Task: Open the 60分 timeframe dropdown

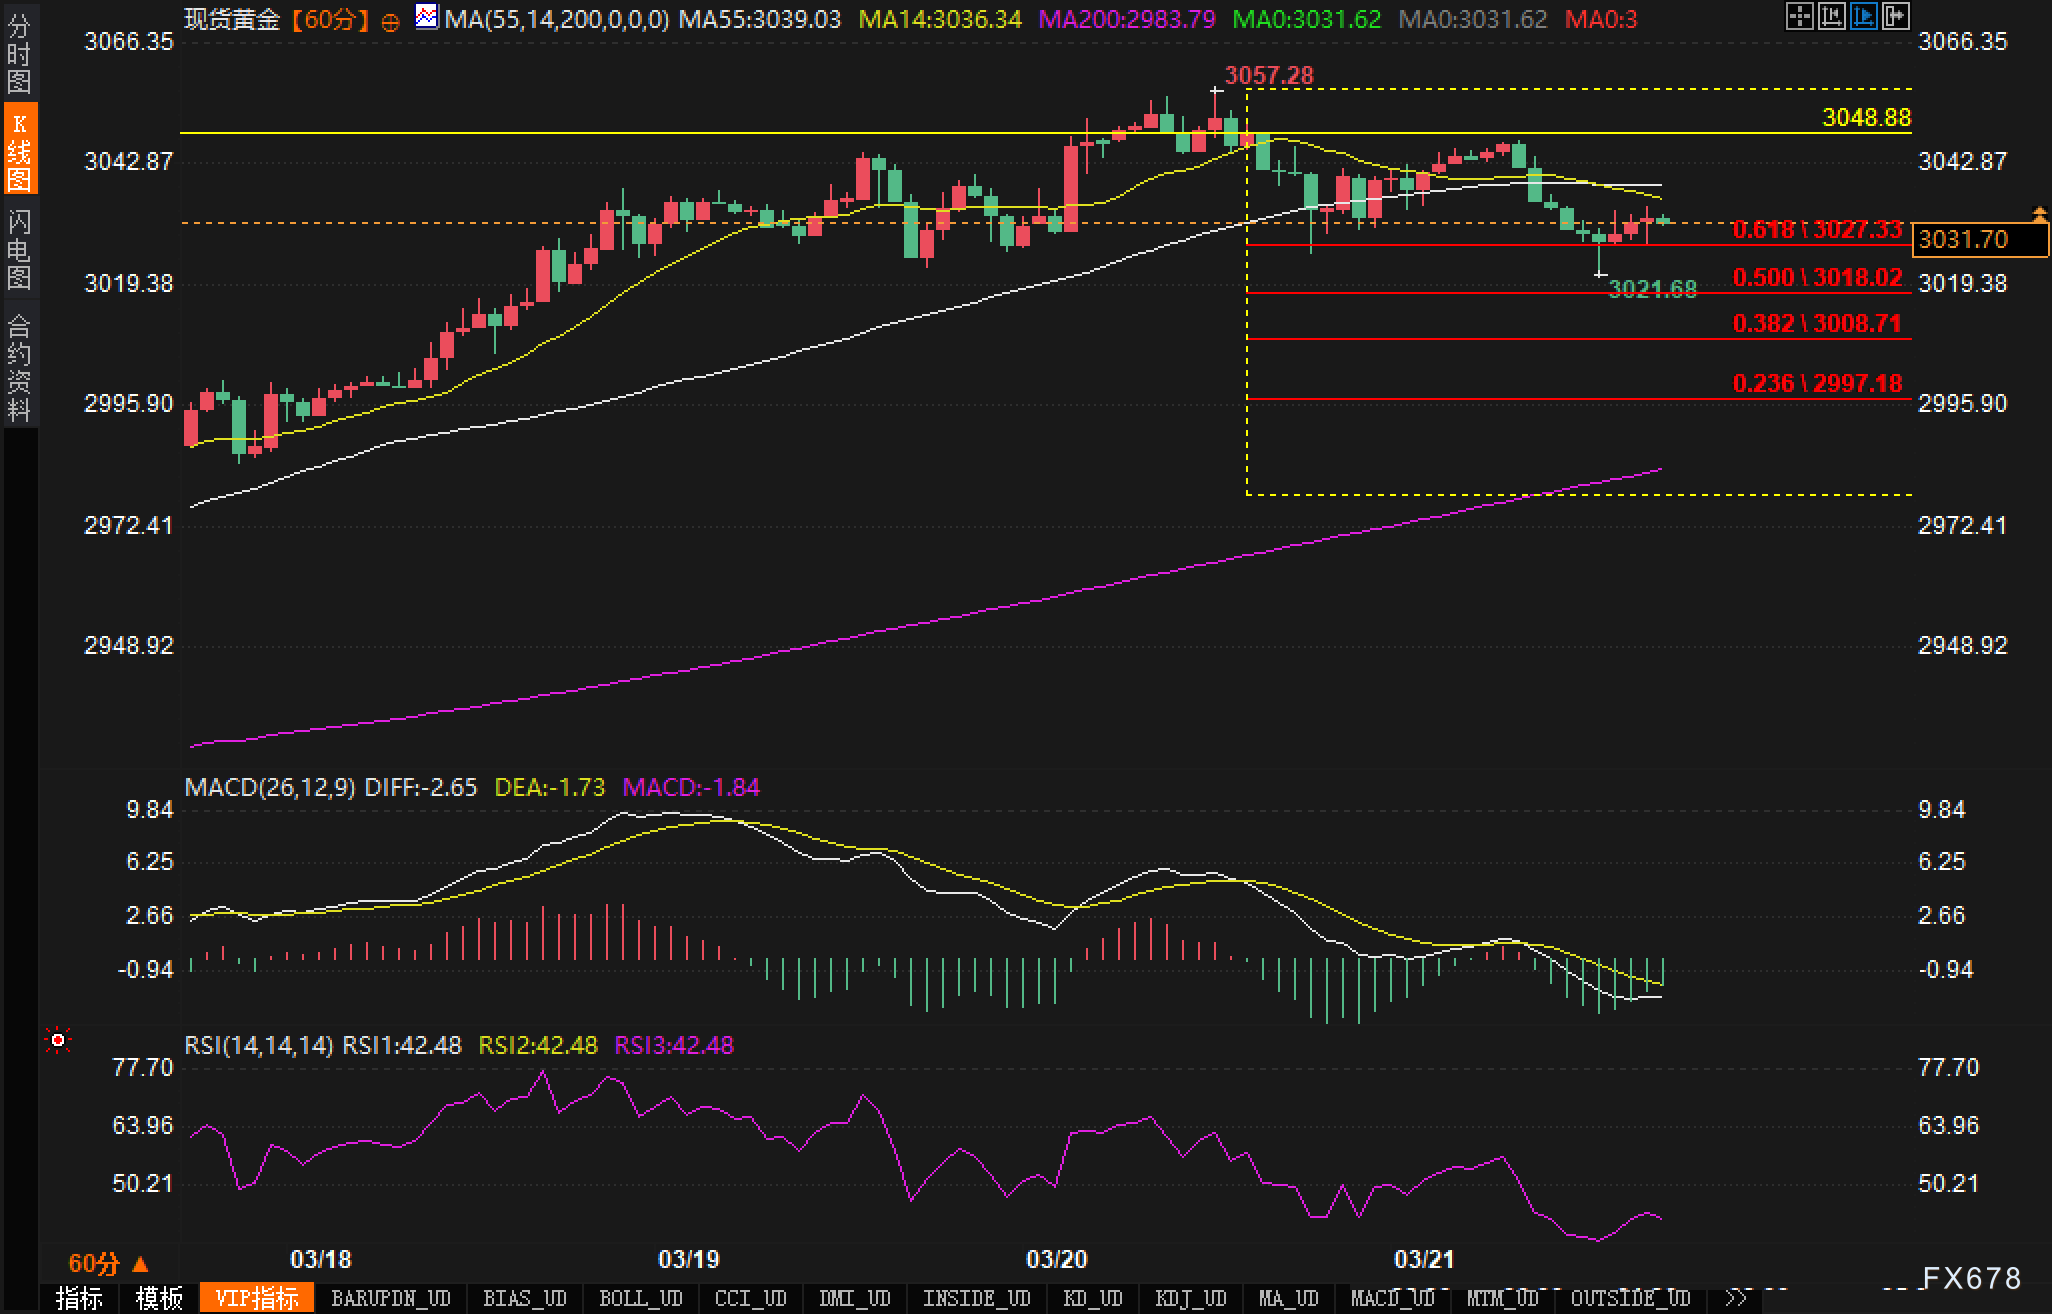Action: 108,1264
